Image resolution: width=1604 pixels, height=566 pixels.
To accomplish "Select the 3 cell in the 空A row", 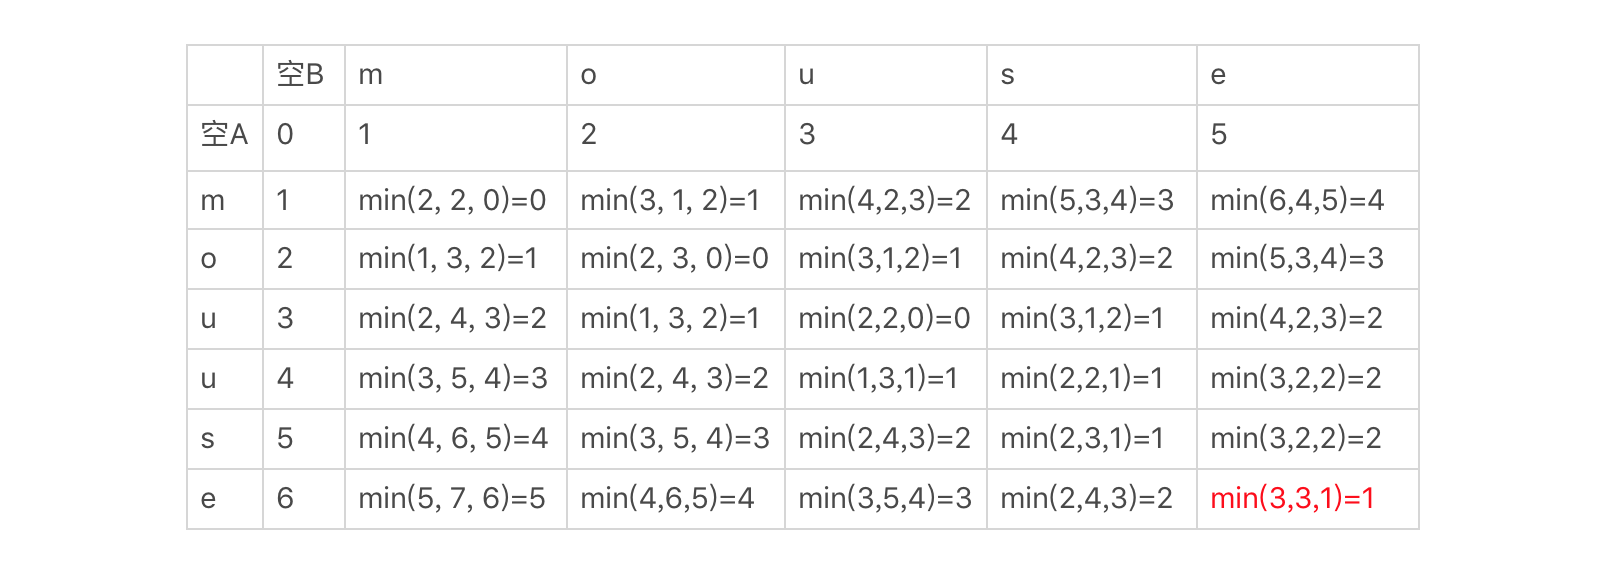I will coord(807,135).
